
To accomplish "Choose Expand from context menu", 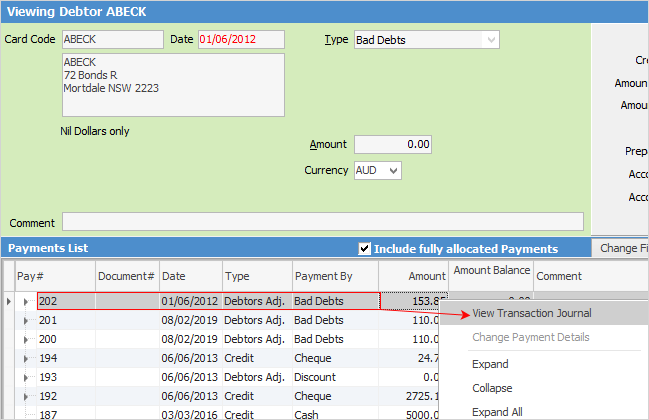I will (490, 364).
